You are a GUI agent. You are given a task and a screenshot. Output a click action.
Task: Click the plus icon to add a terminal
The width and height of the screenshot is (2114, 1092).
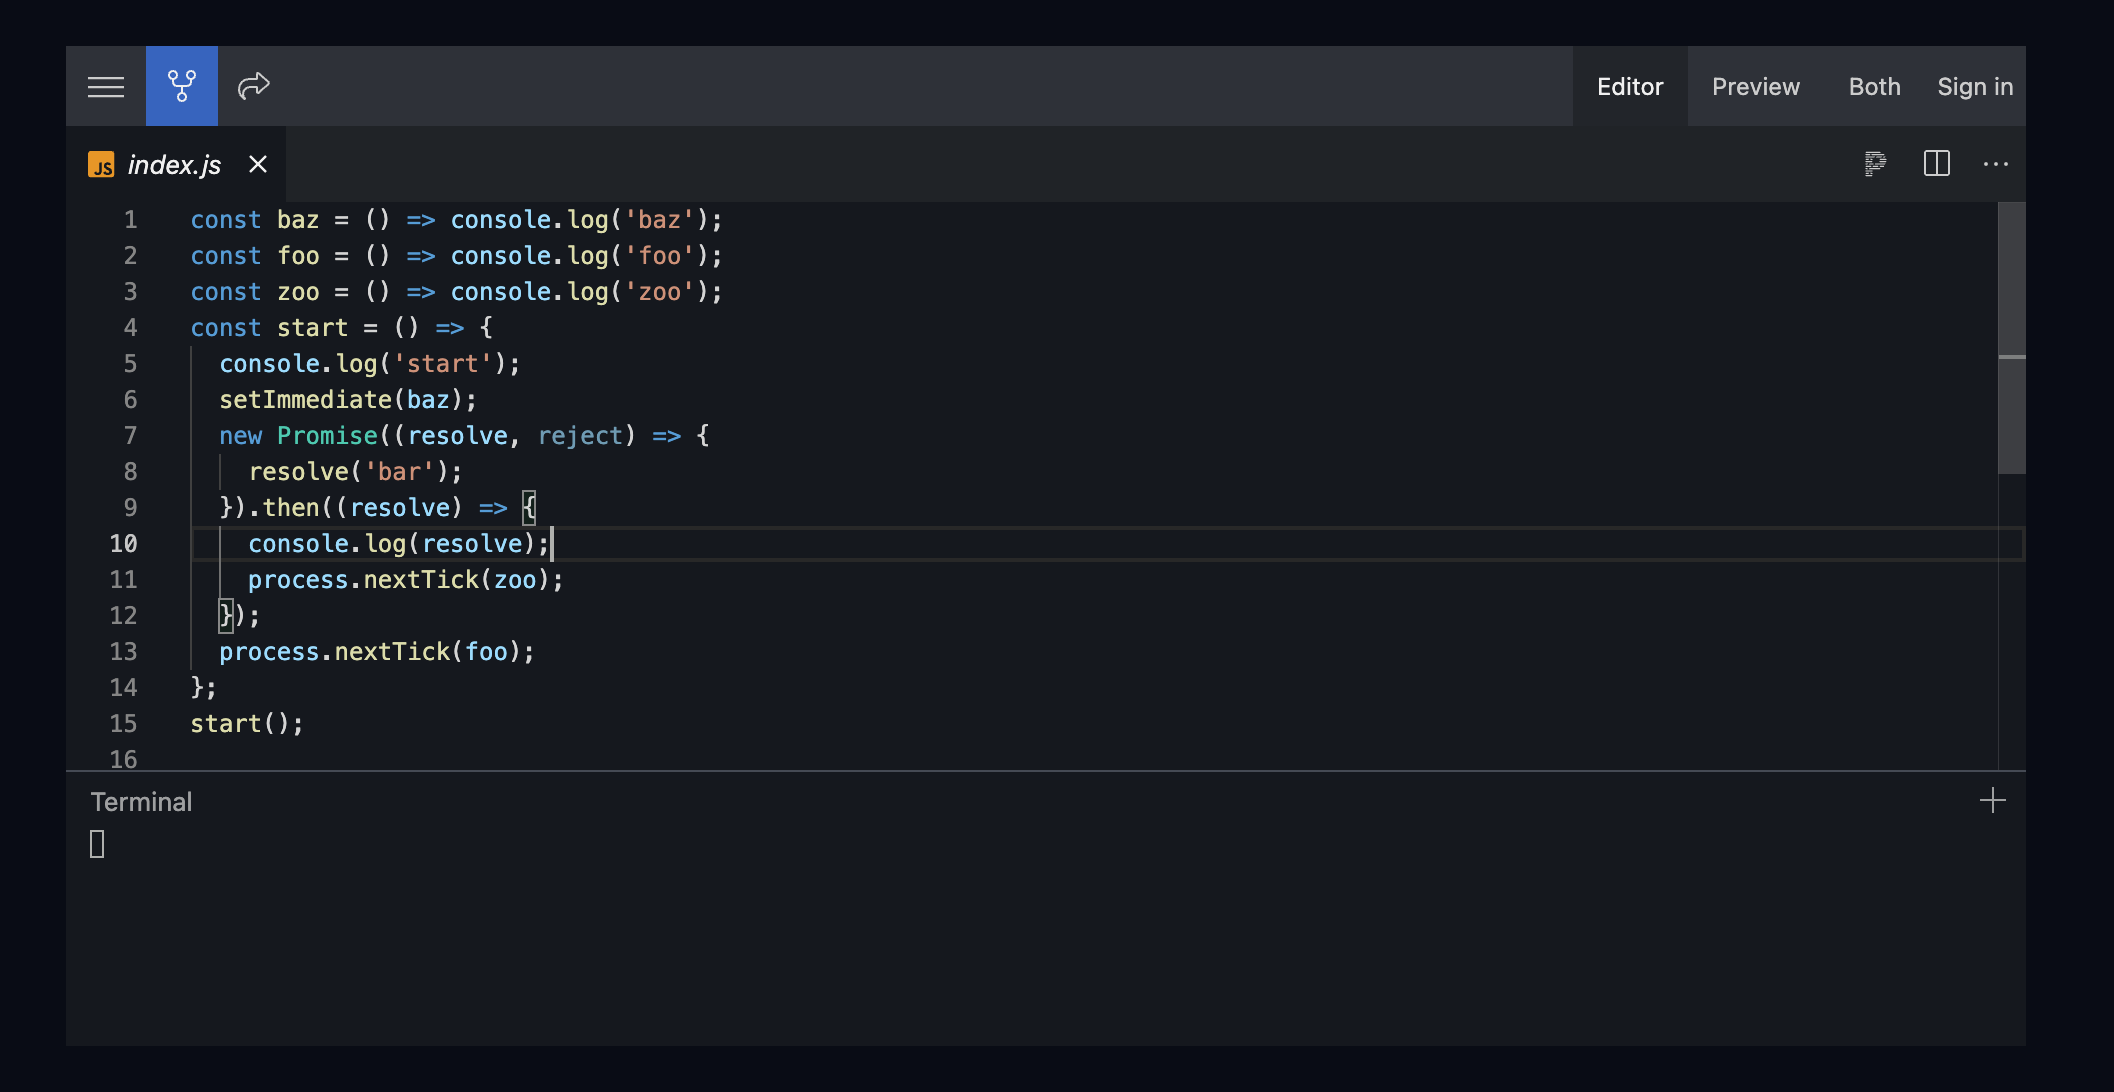click(1994, 799)
